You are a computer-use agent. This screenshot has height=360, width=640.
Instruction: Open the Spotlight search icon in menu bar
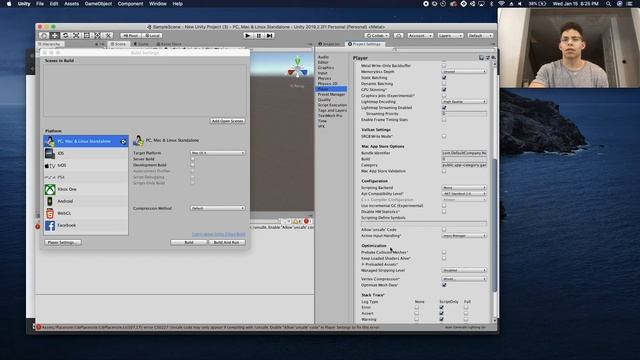608,4
